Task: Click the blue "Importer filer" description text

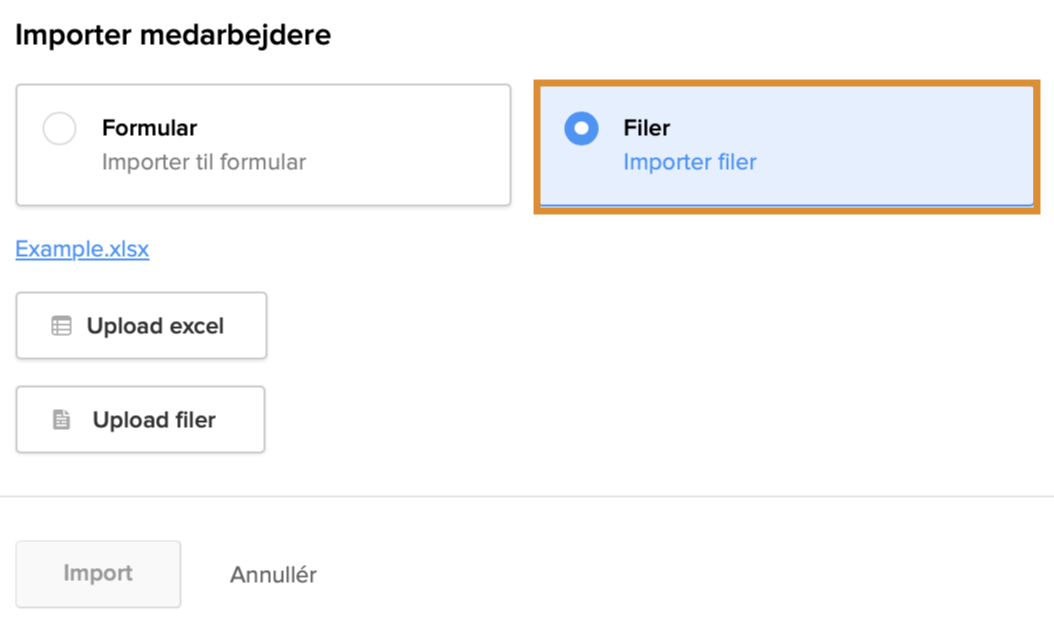Action: [x=690, y=162]
